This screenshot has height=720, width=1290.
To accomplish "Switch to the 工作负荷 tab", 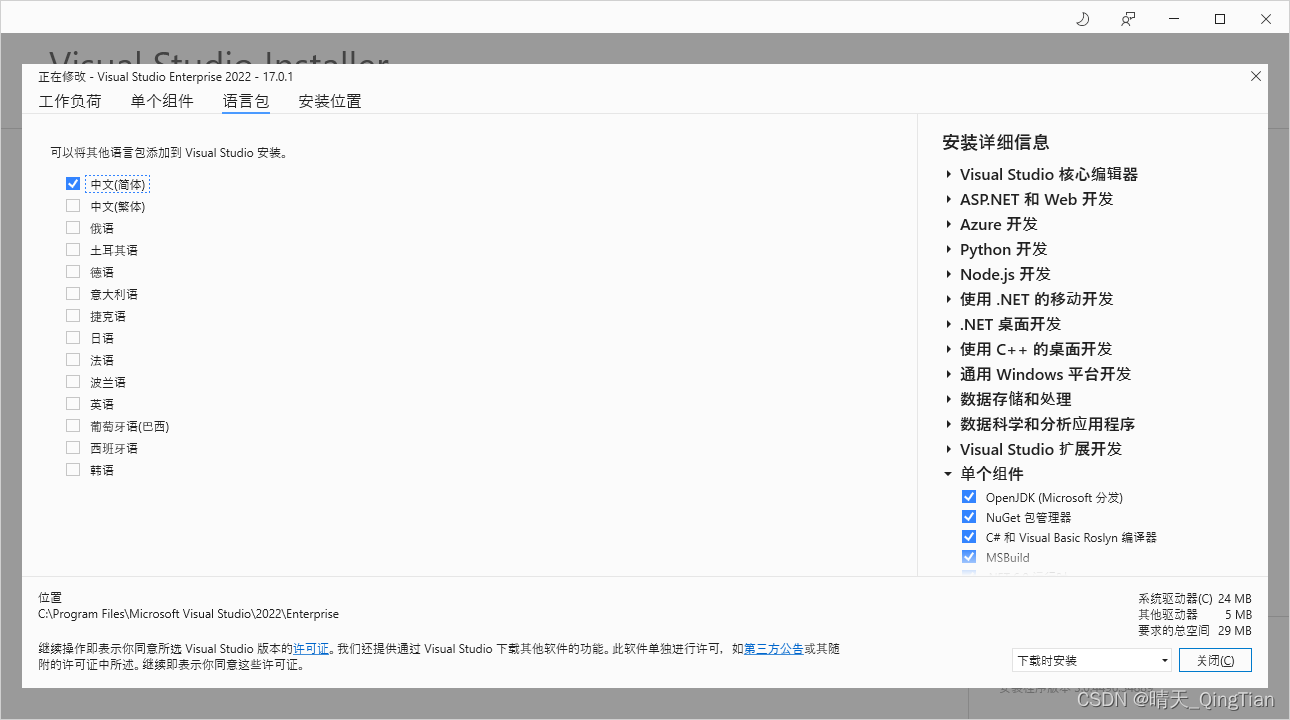I will (70, 101).
